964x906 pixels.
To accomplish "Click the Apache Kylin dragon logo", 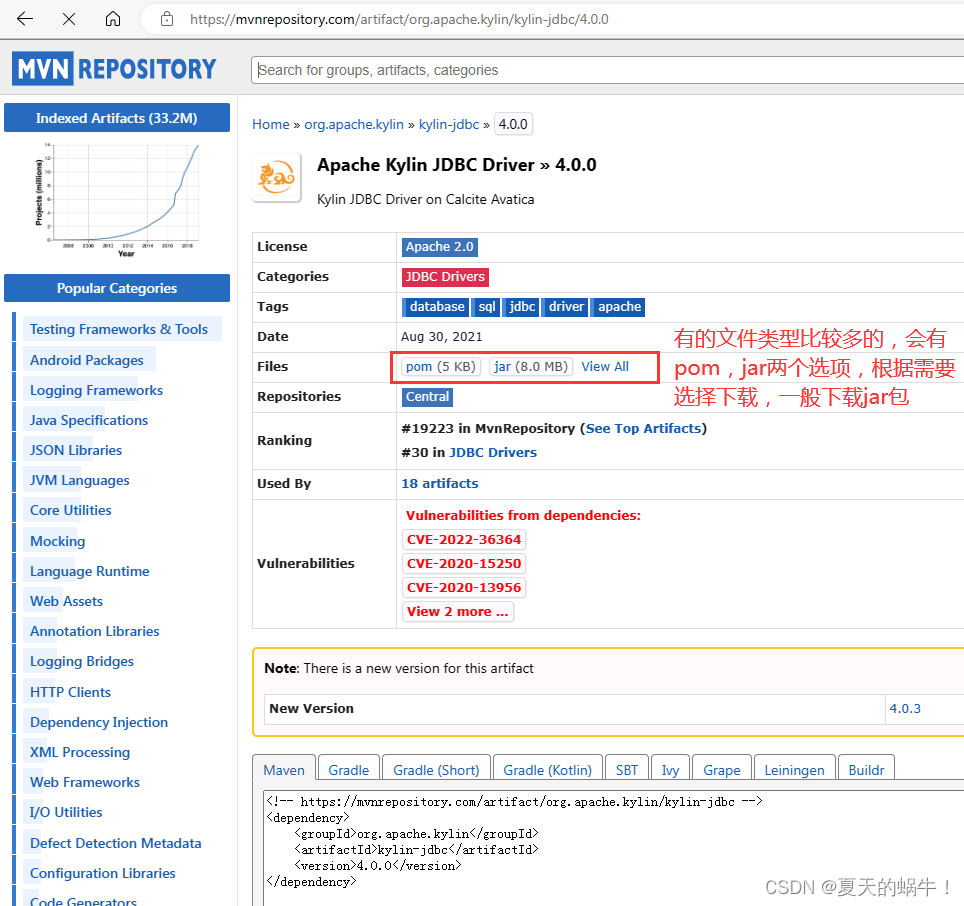I will (x=277, y=177).
